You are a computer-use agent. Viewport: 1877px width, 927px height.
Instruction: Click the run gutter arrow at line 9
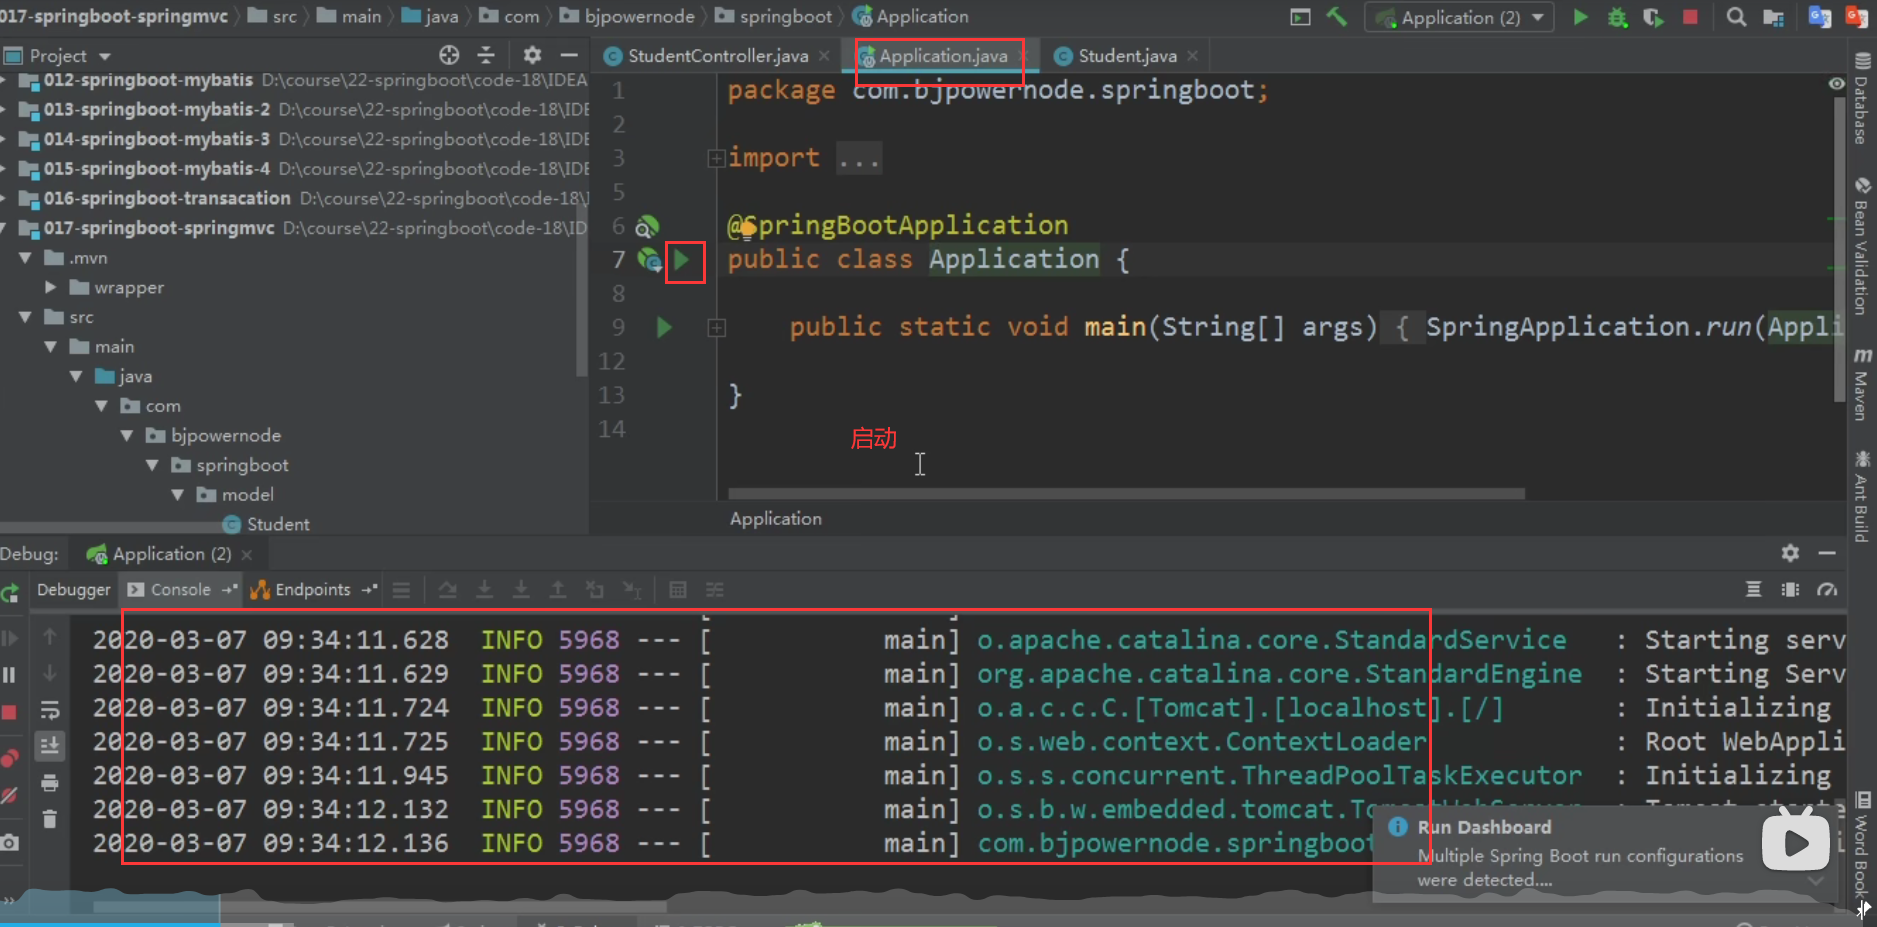663,327
